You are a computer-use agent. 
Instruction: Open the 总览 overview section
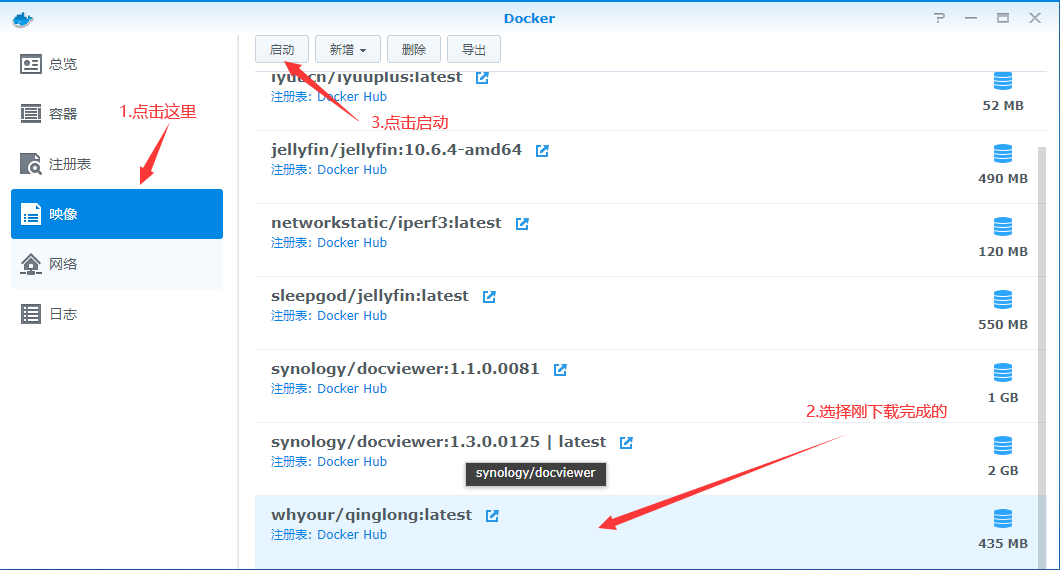click(117, 64)
